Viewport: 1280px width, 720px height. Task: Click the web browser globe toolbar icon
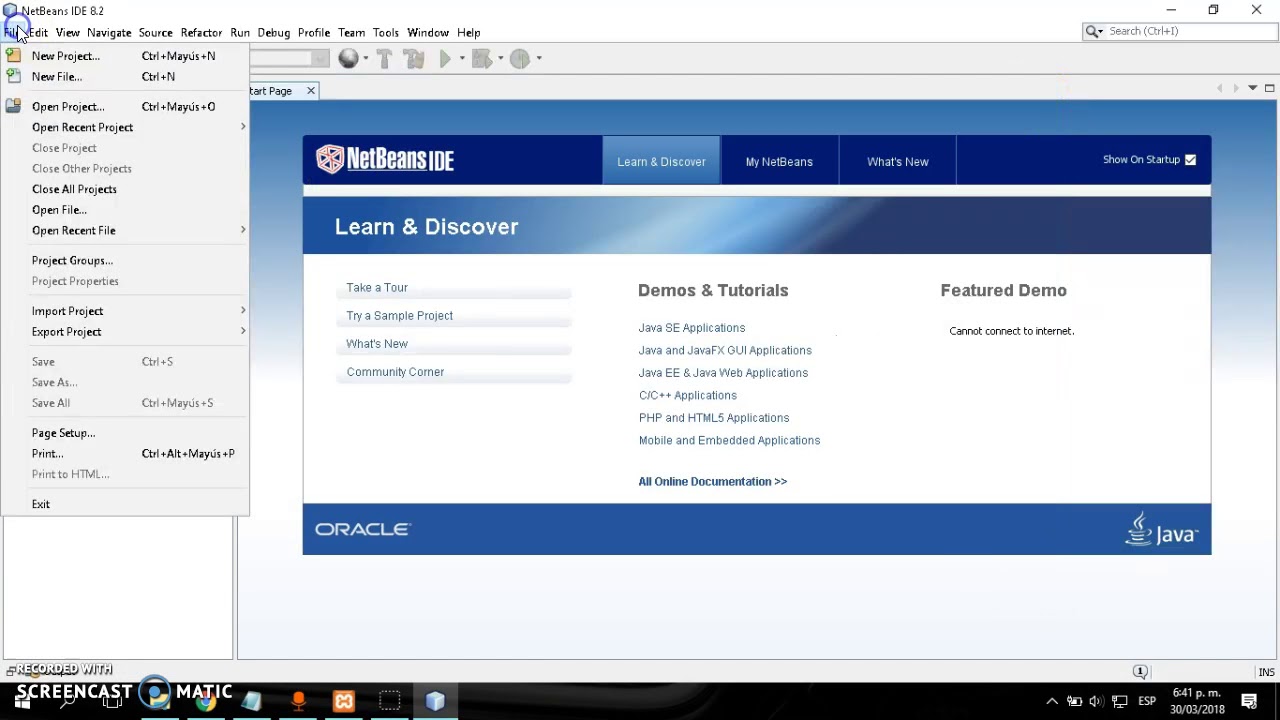[348, 59]
